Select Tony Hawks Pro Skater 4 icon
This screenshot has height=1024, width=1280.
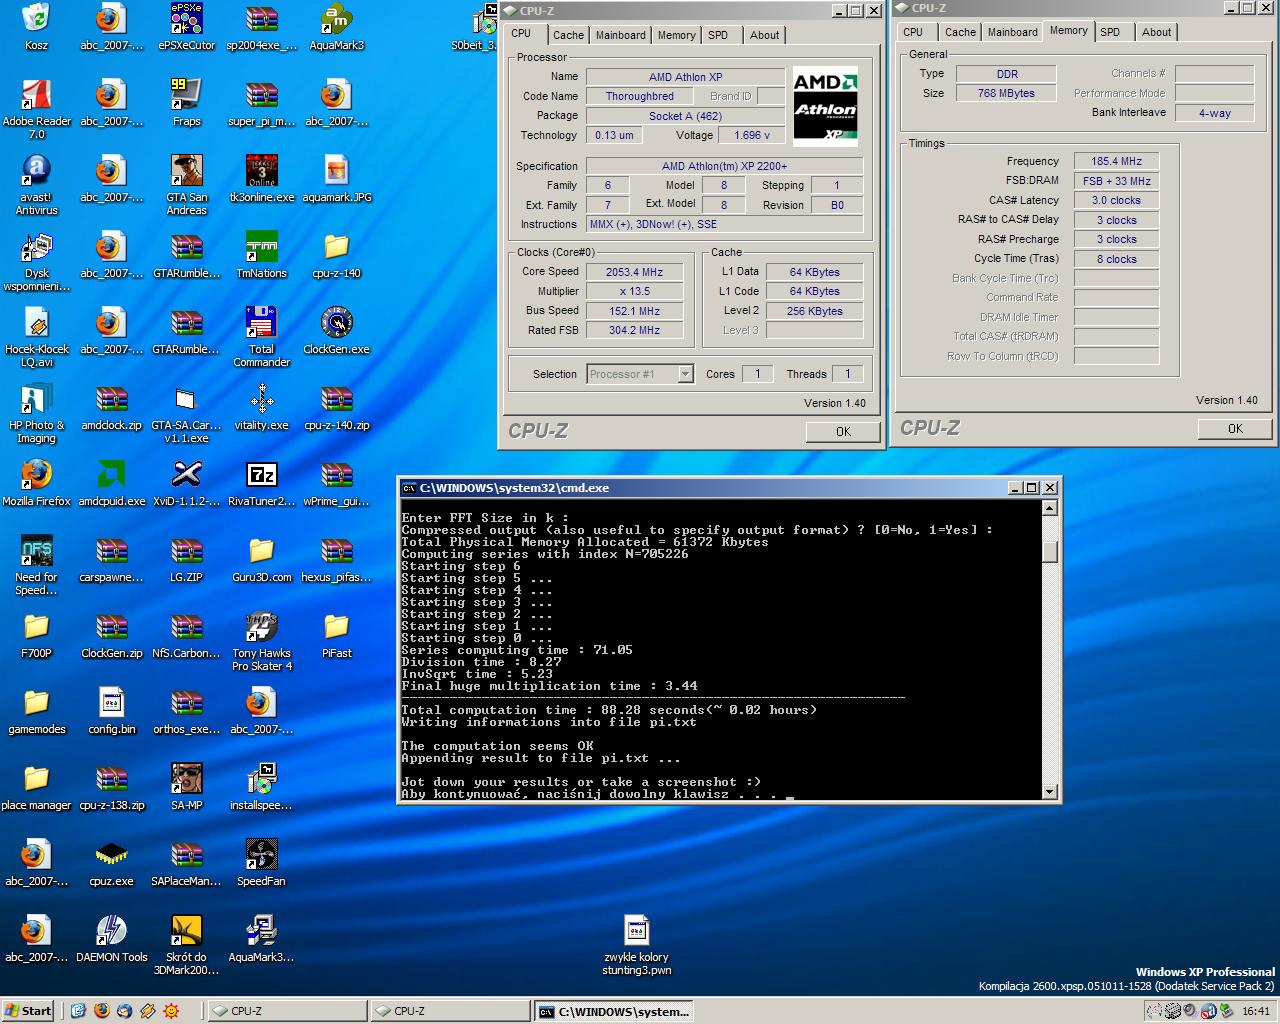(261, 626)
